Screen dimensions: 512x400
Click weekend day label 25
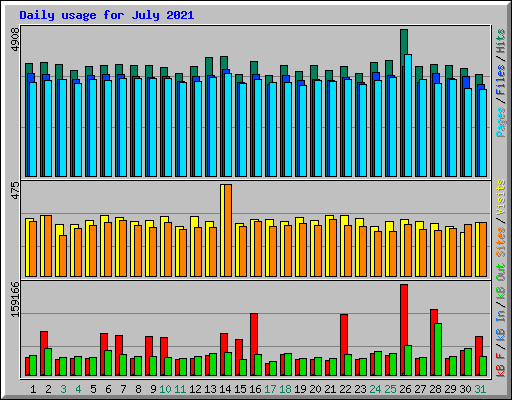point(390,389)
